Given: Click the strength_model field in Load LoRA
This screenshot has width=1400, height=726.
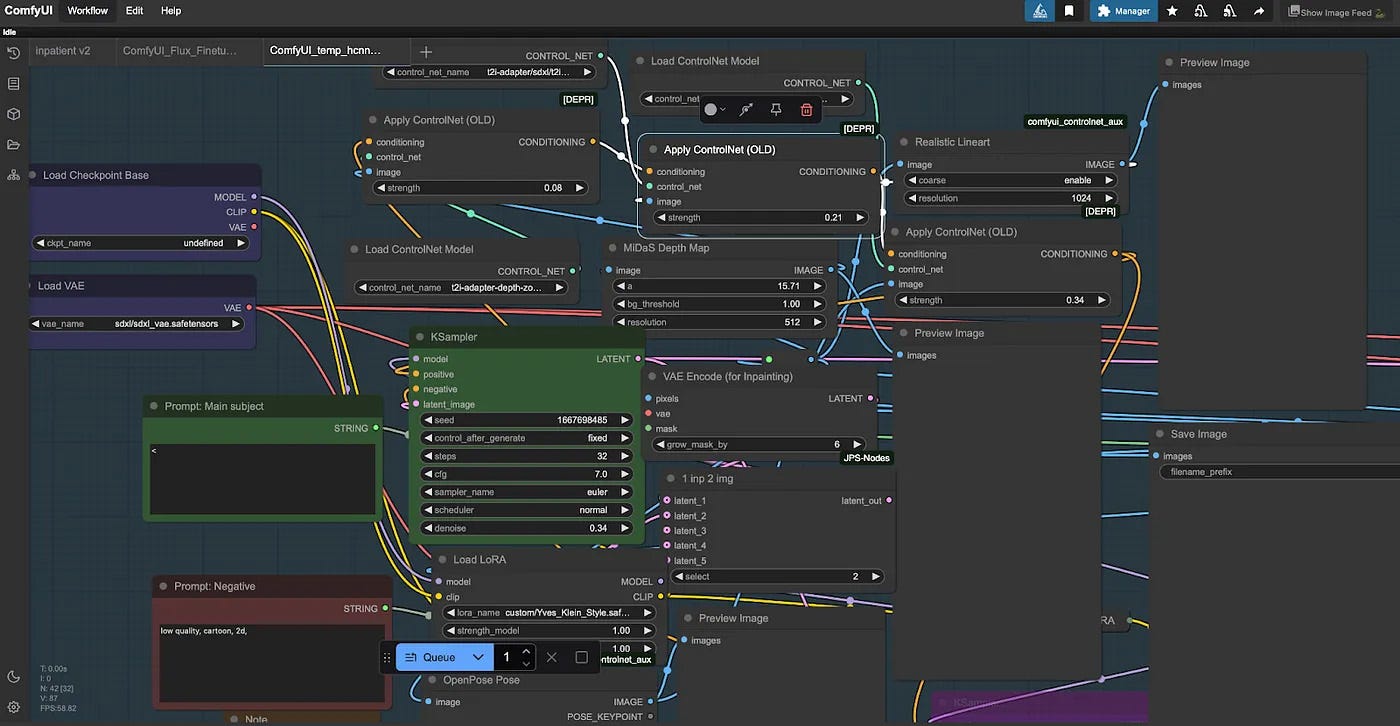Looking at the screenshot, I should click(549, 631).
